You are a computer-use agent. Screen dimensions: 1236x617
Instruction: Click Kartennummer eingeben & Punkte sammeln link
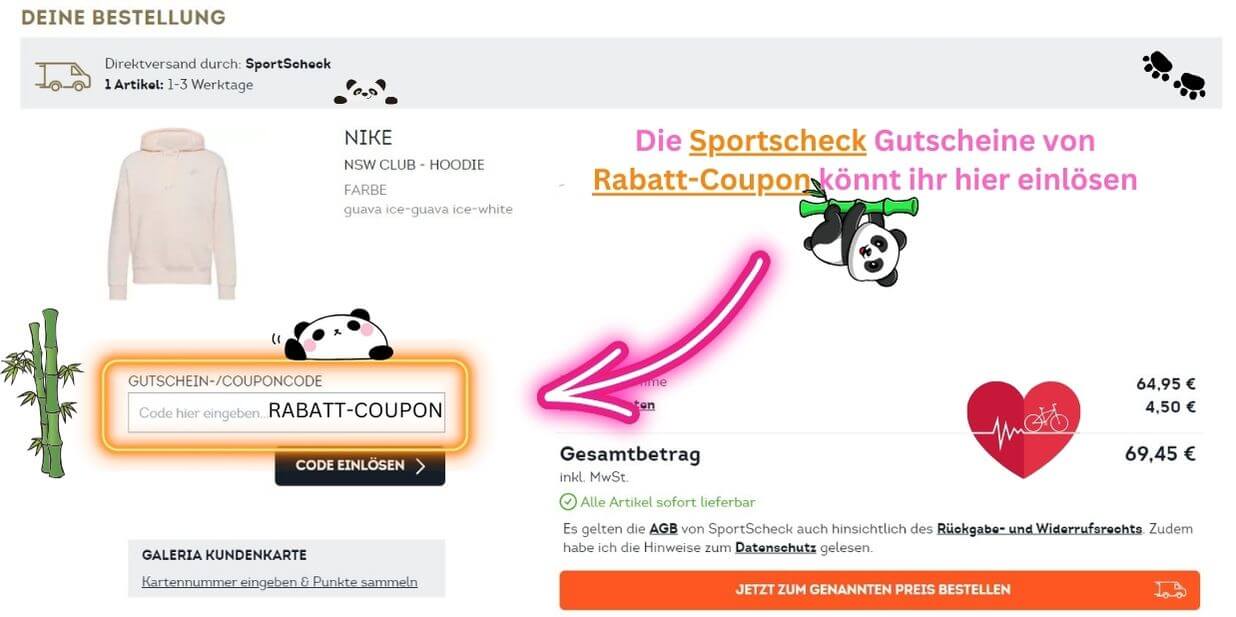(x=280, y=582)
